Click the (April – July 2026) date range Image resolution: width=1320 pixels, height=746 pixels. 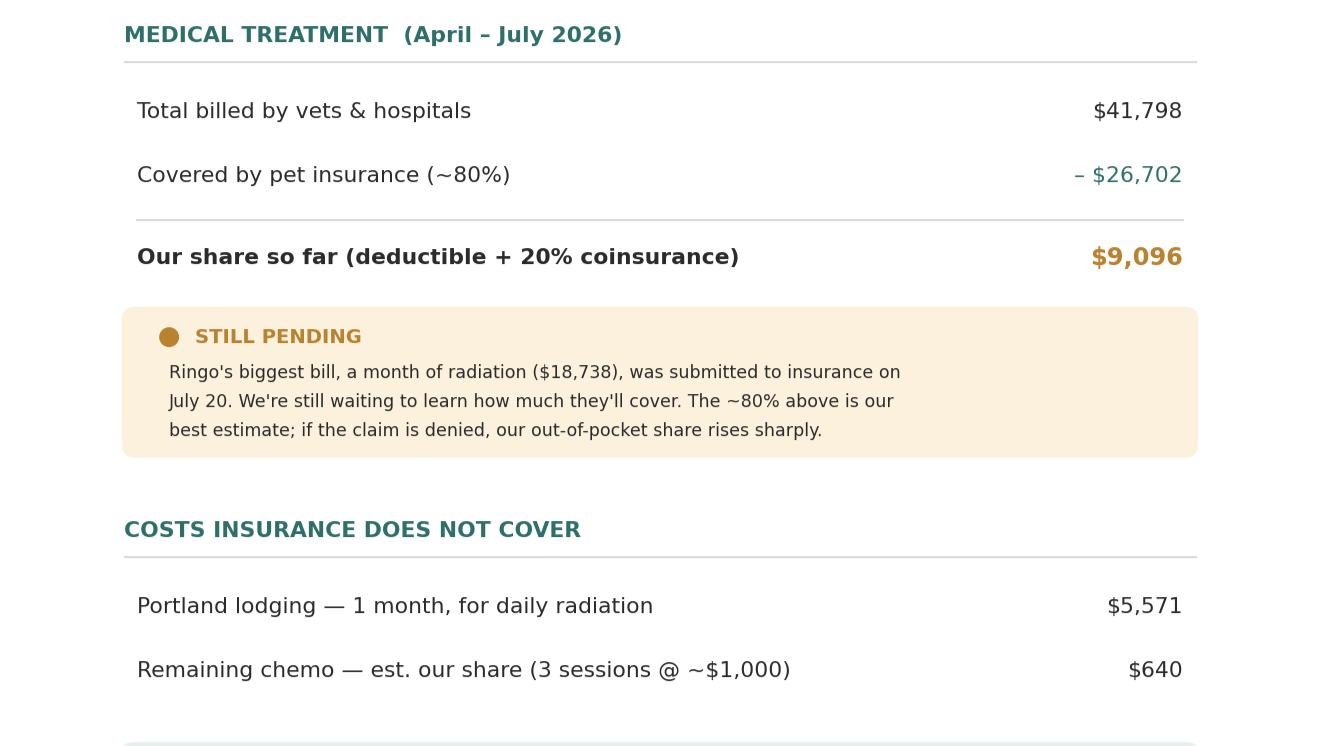point(513,36)
